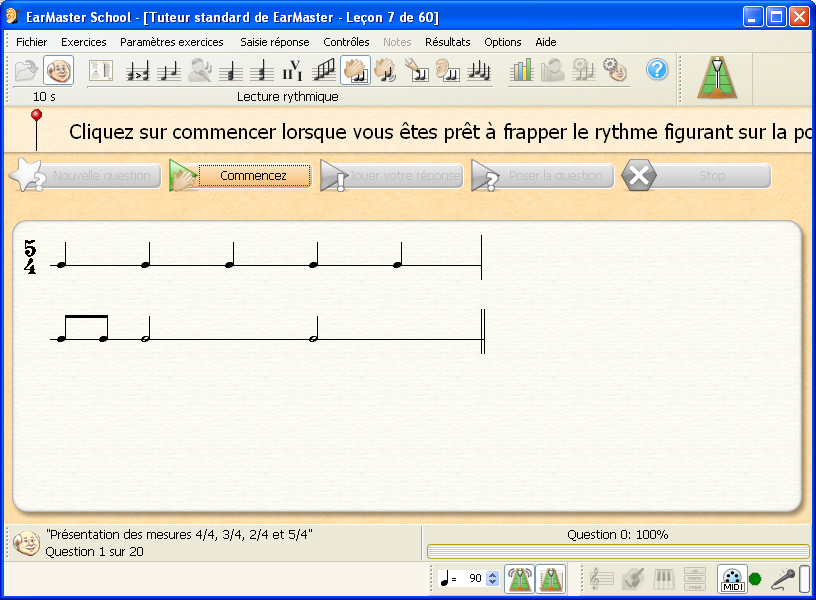Maximize the EarMaster School window
Image resolution: width=816 pixels, height=600 pixels.
point(776,17)
